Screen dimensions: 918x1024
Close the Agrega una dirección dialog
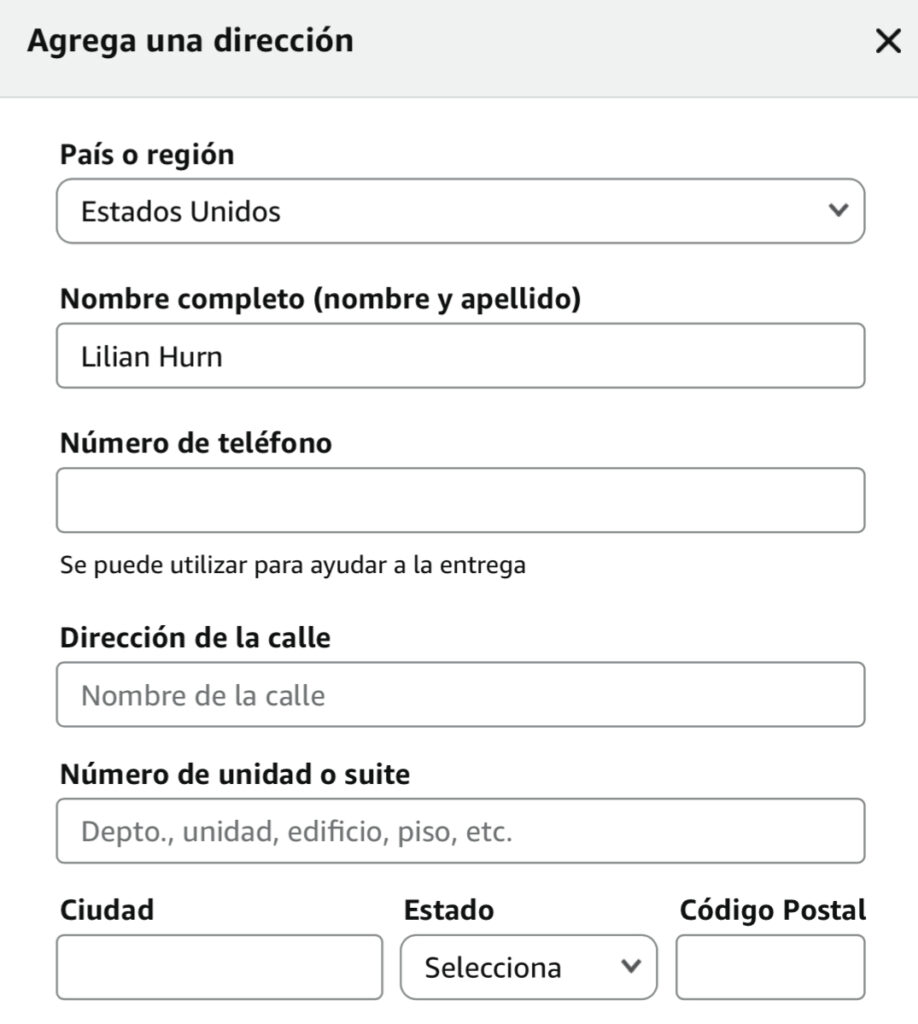(888, 42)
